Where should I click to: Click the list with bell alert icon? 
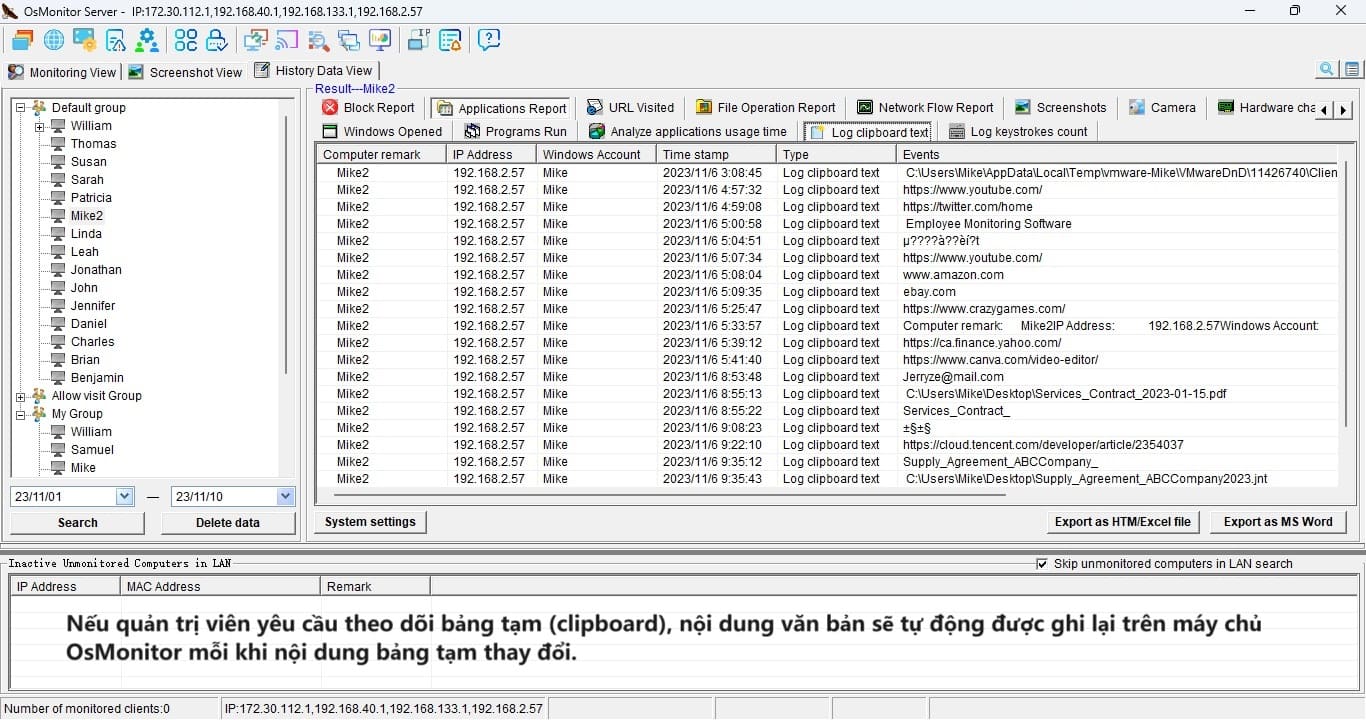pos(450,40)
